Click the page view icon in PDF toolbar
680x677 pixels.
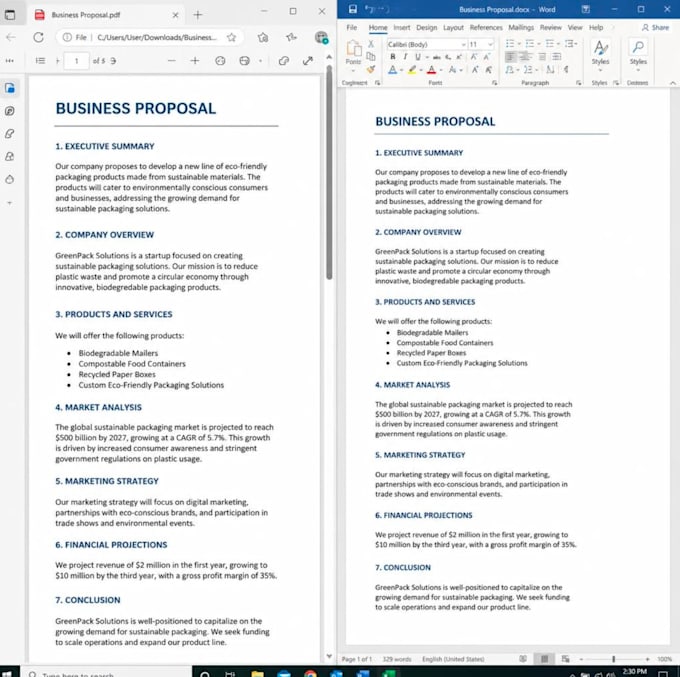(245, 61)
